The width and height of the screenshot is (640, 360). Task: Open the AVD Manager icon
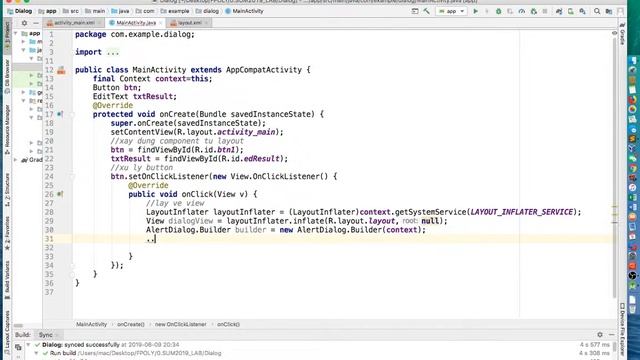tap(571, 11)
